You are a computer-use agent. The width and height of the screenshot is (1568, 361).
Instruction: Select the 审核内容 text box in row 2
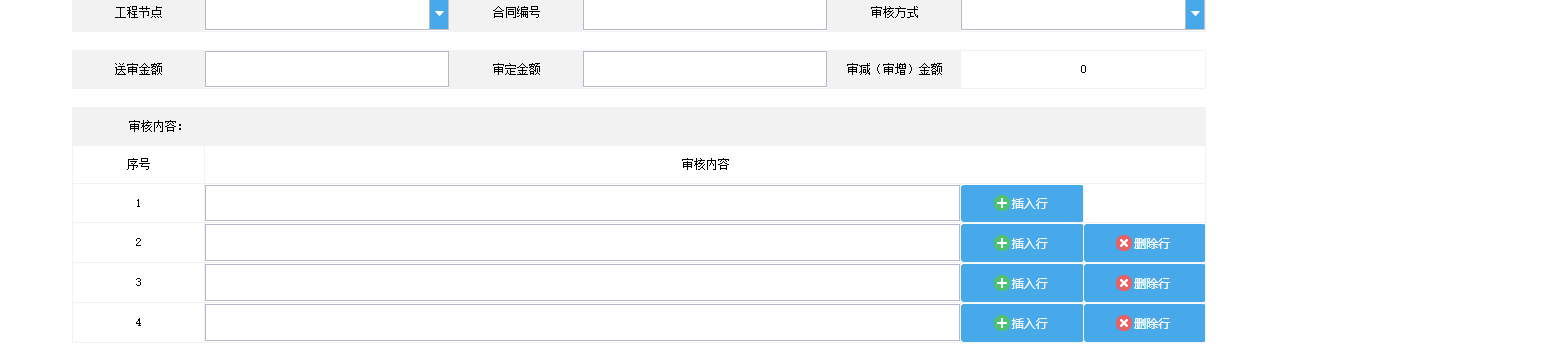coord(582,243)
